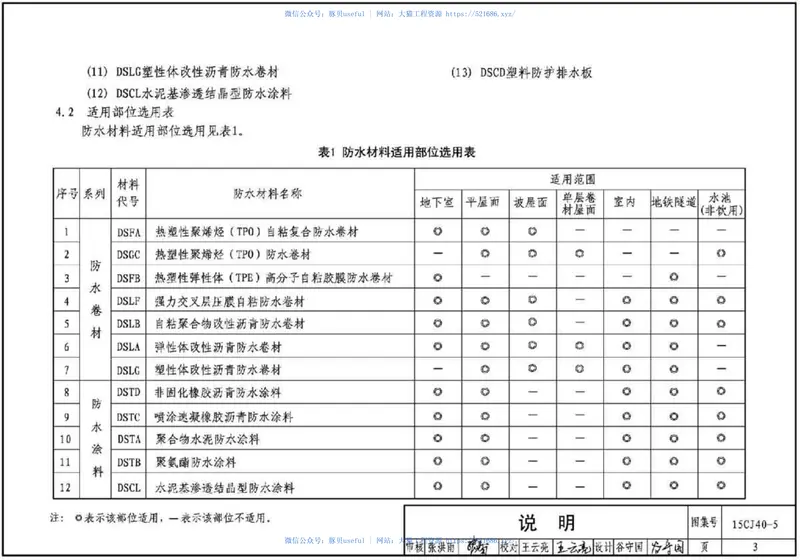Click the 页 label in title block
The width and height of the screenshot is (800, 560).
[x=704, y=547]
